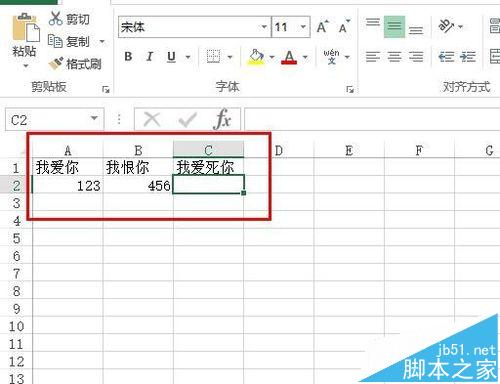Expand the phonetic guide dropdown arrow
The width and height of the screenshot is (500, 384).
(x=347, y=57)
